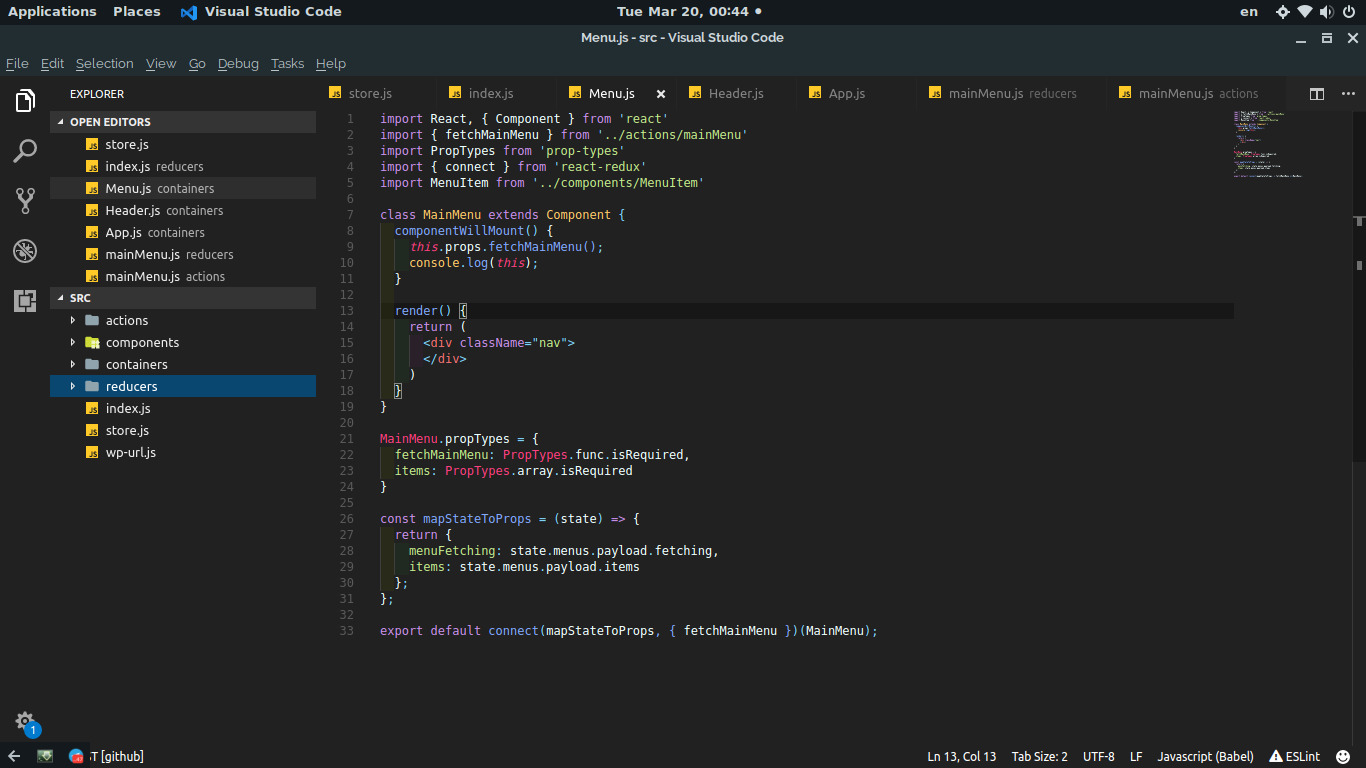The image size is (1366, 768).
Task: Open the Help menu
Action: coord(330,63)
